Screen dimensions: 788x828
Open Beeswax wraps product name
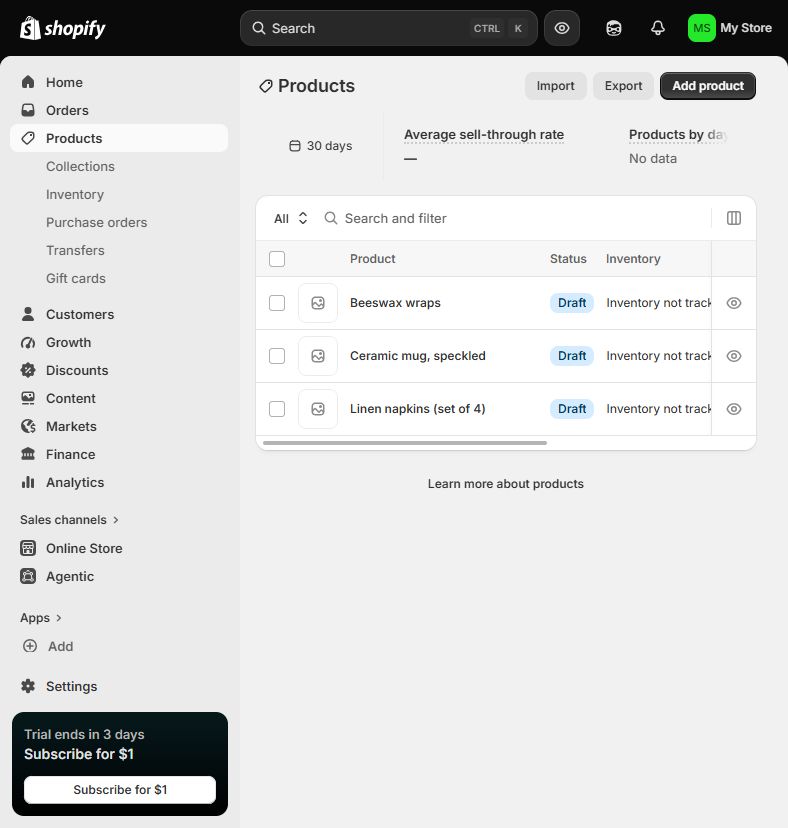395,303
